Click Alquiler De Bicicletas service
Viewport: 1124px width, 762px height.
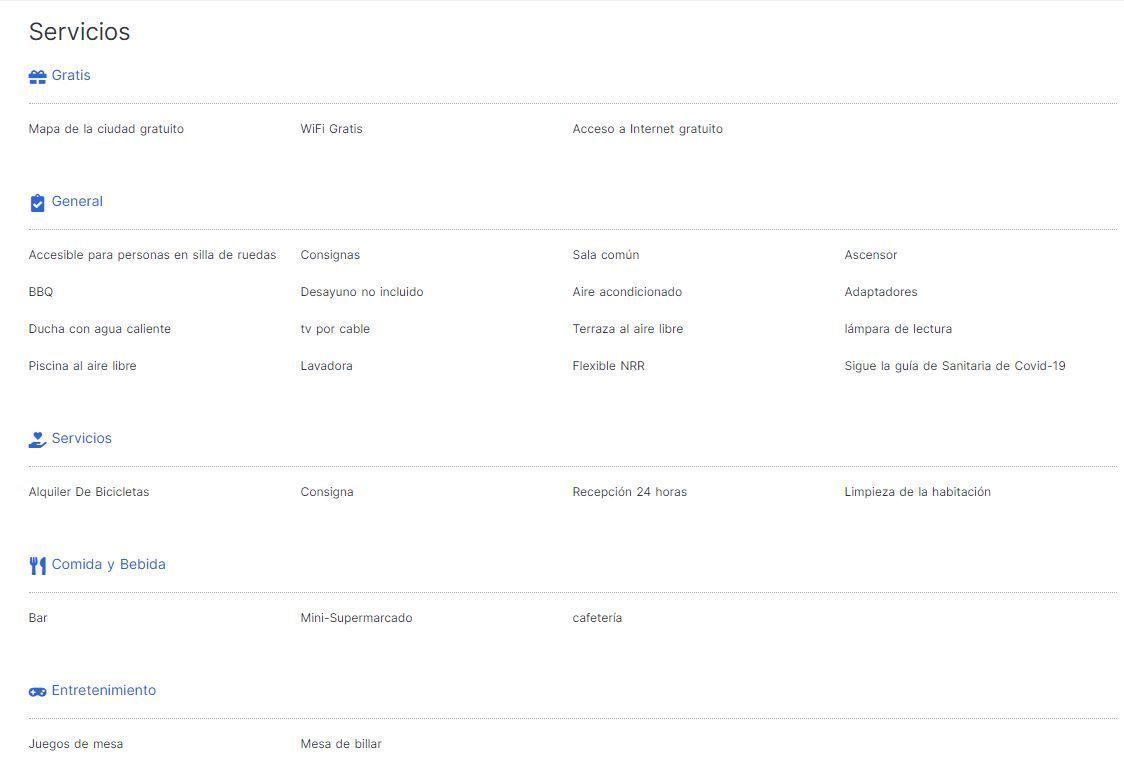pos(89,492)
